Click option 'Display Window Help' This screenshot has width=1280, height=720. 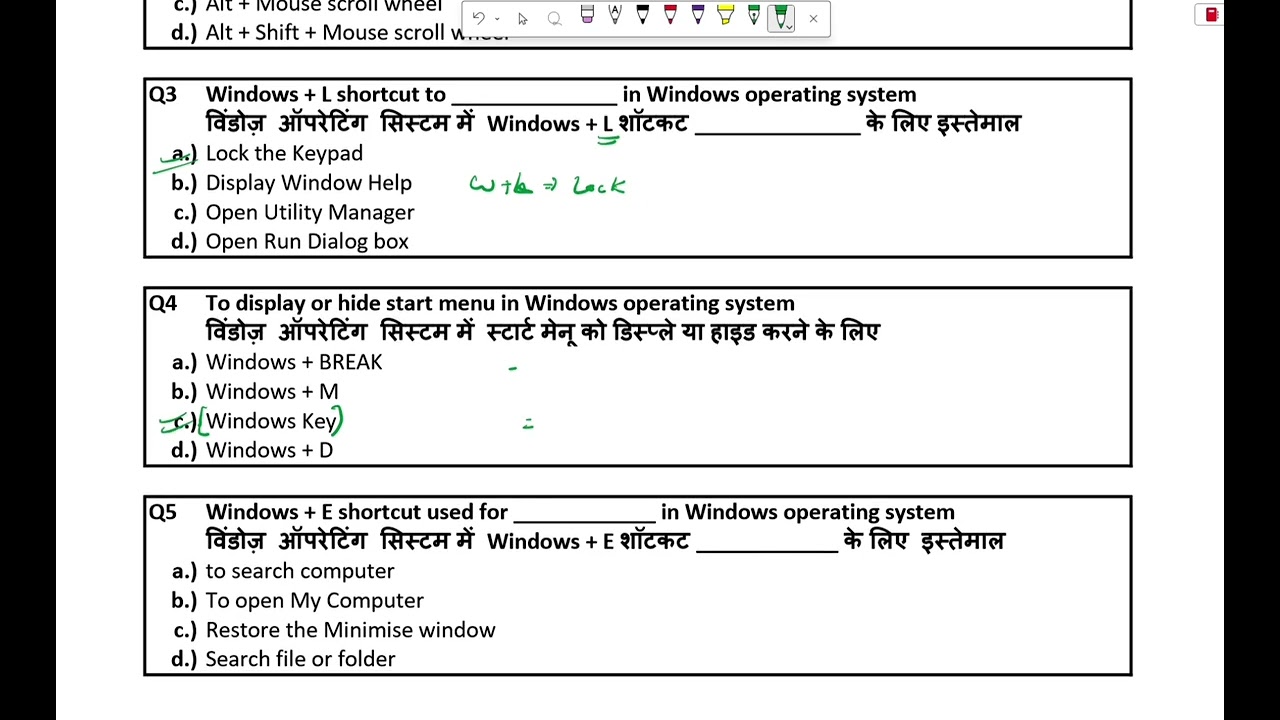308,183
